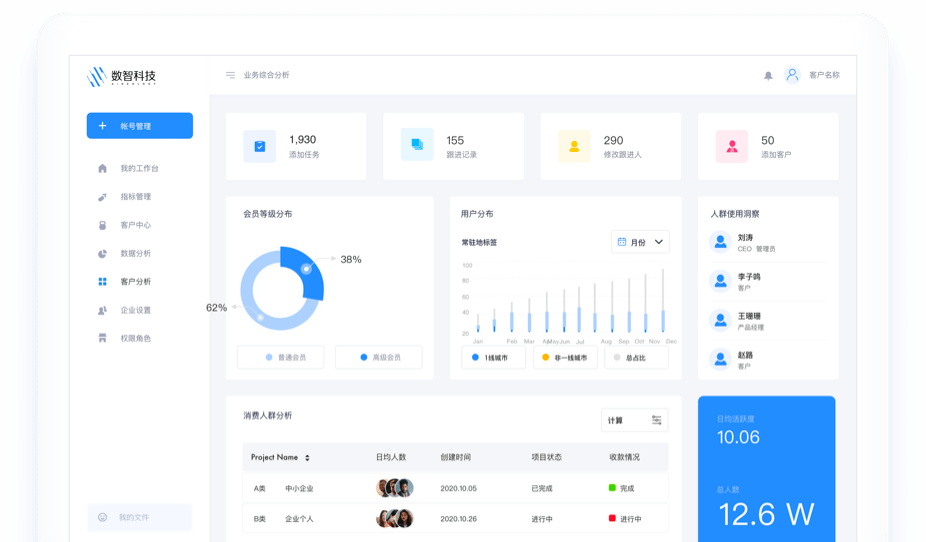Click the icon beside 权限角色
926x542 pixels.
(x=102, y=338)
